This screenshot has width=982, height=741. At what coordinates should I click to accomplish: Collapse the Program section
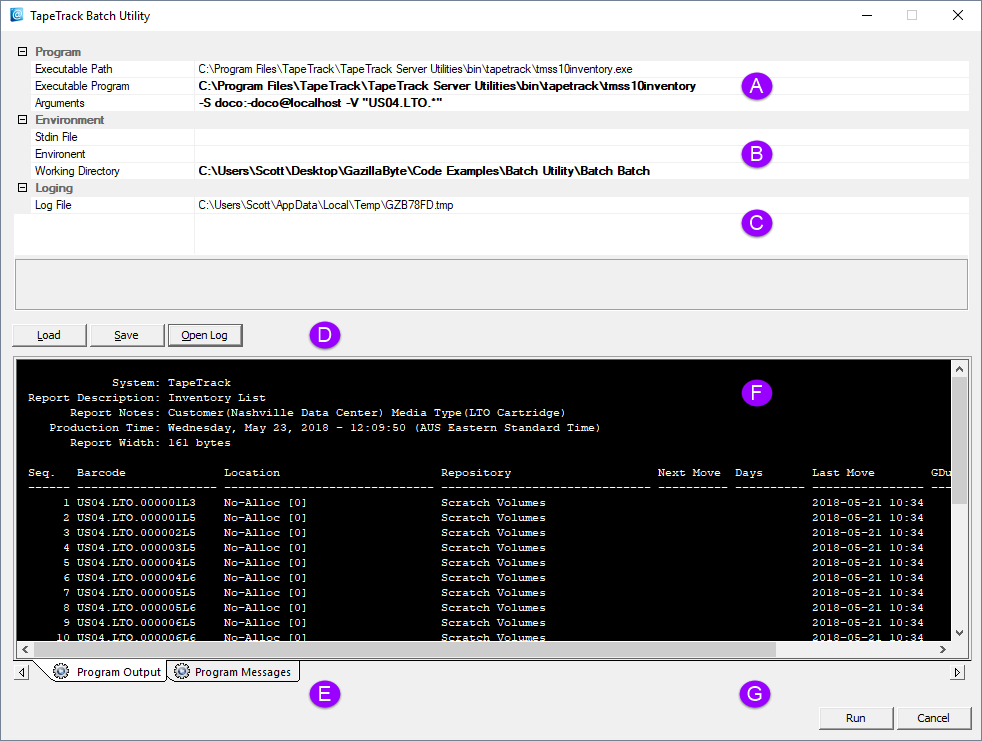(23, 51)
